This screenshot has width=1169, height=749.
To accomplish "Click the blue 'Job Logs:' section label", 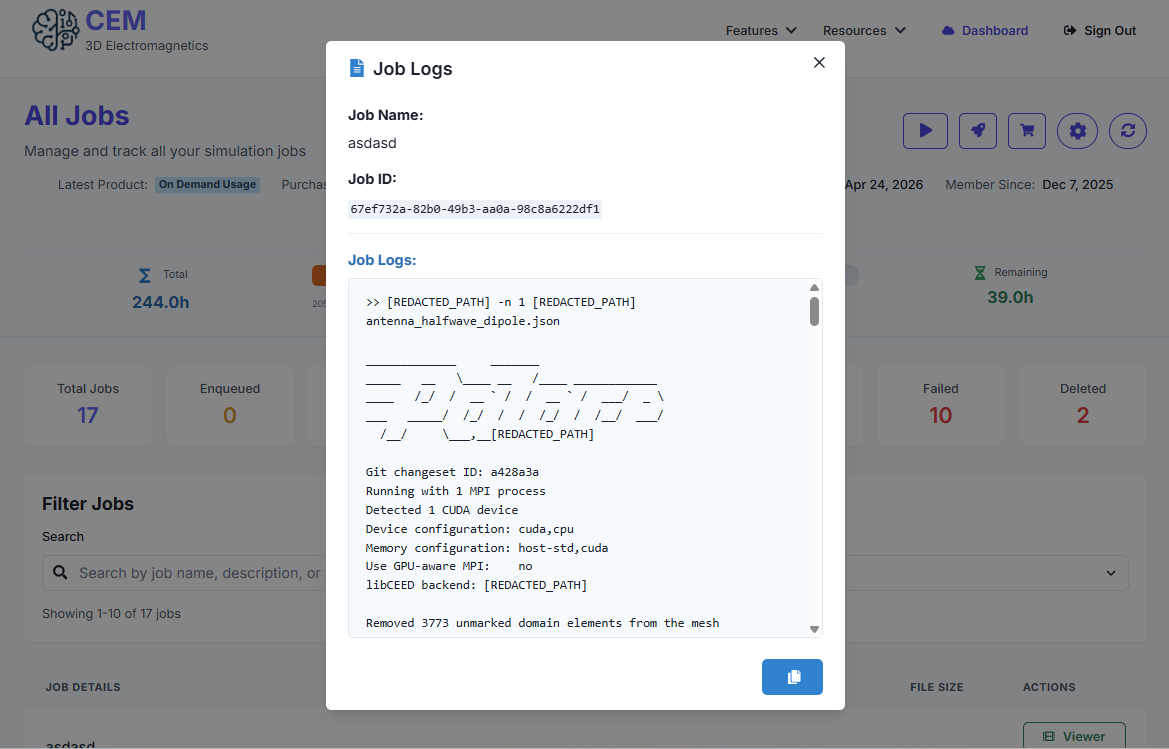I will tap(382, 260).
